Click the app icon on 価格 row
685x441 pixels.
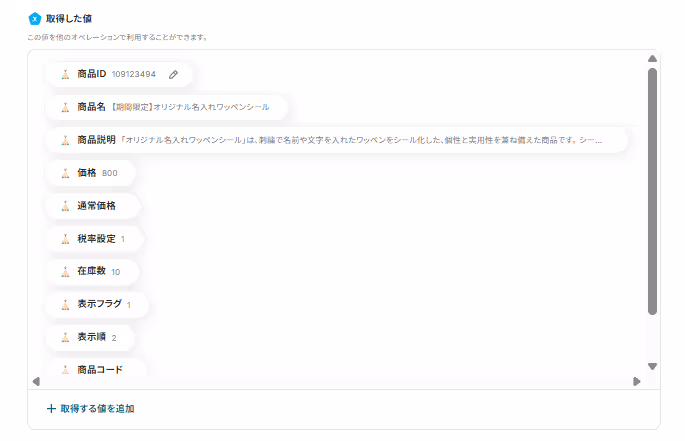click(65, 173)
